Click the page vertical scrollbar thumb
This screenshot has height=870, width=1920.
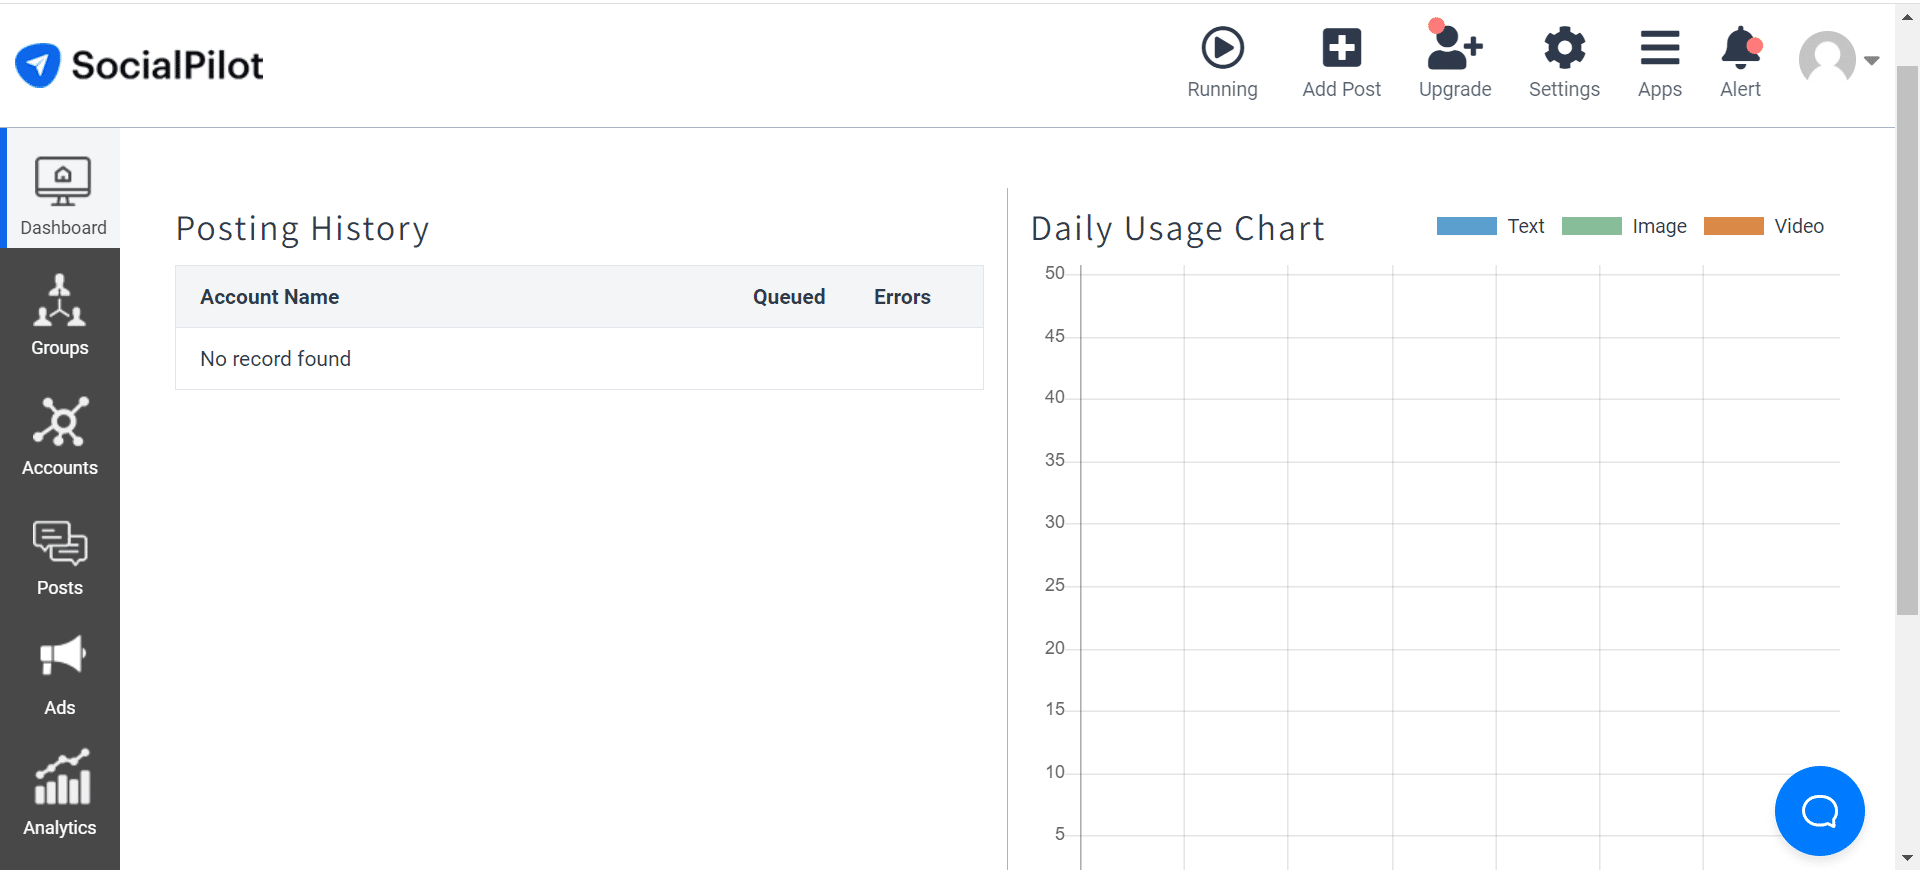[x=1907, y=340]
